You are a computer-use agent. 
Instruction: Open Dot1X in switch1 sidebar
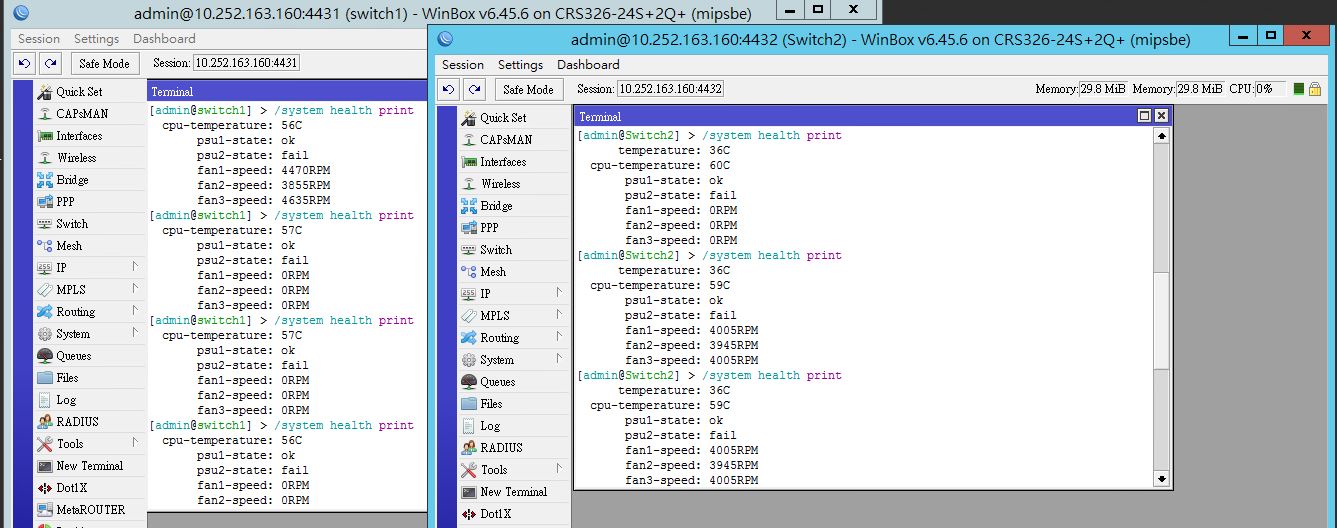89,488
